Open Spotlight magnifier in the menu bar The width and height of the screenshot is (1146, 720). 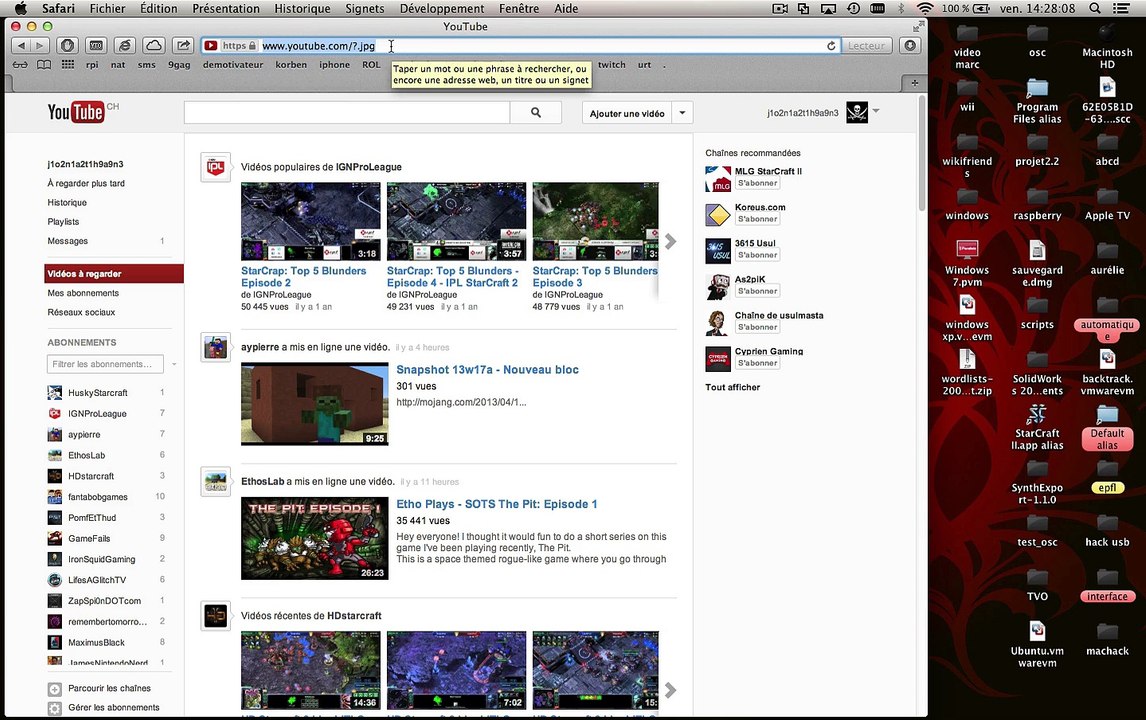coord(1094,8)
